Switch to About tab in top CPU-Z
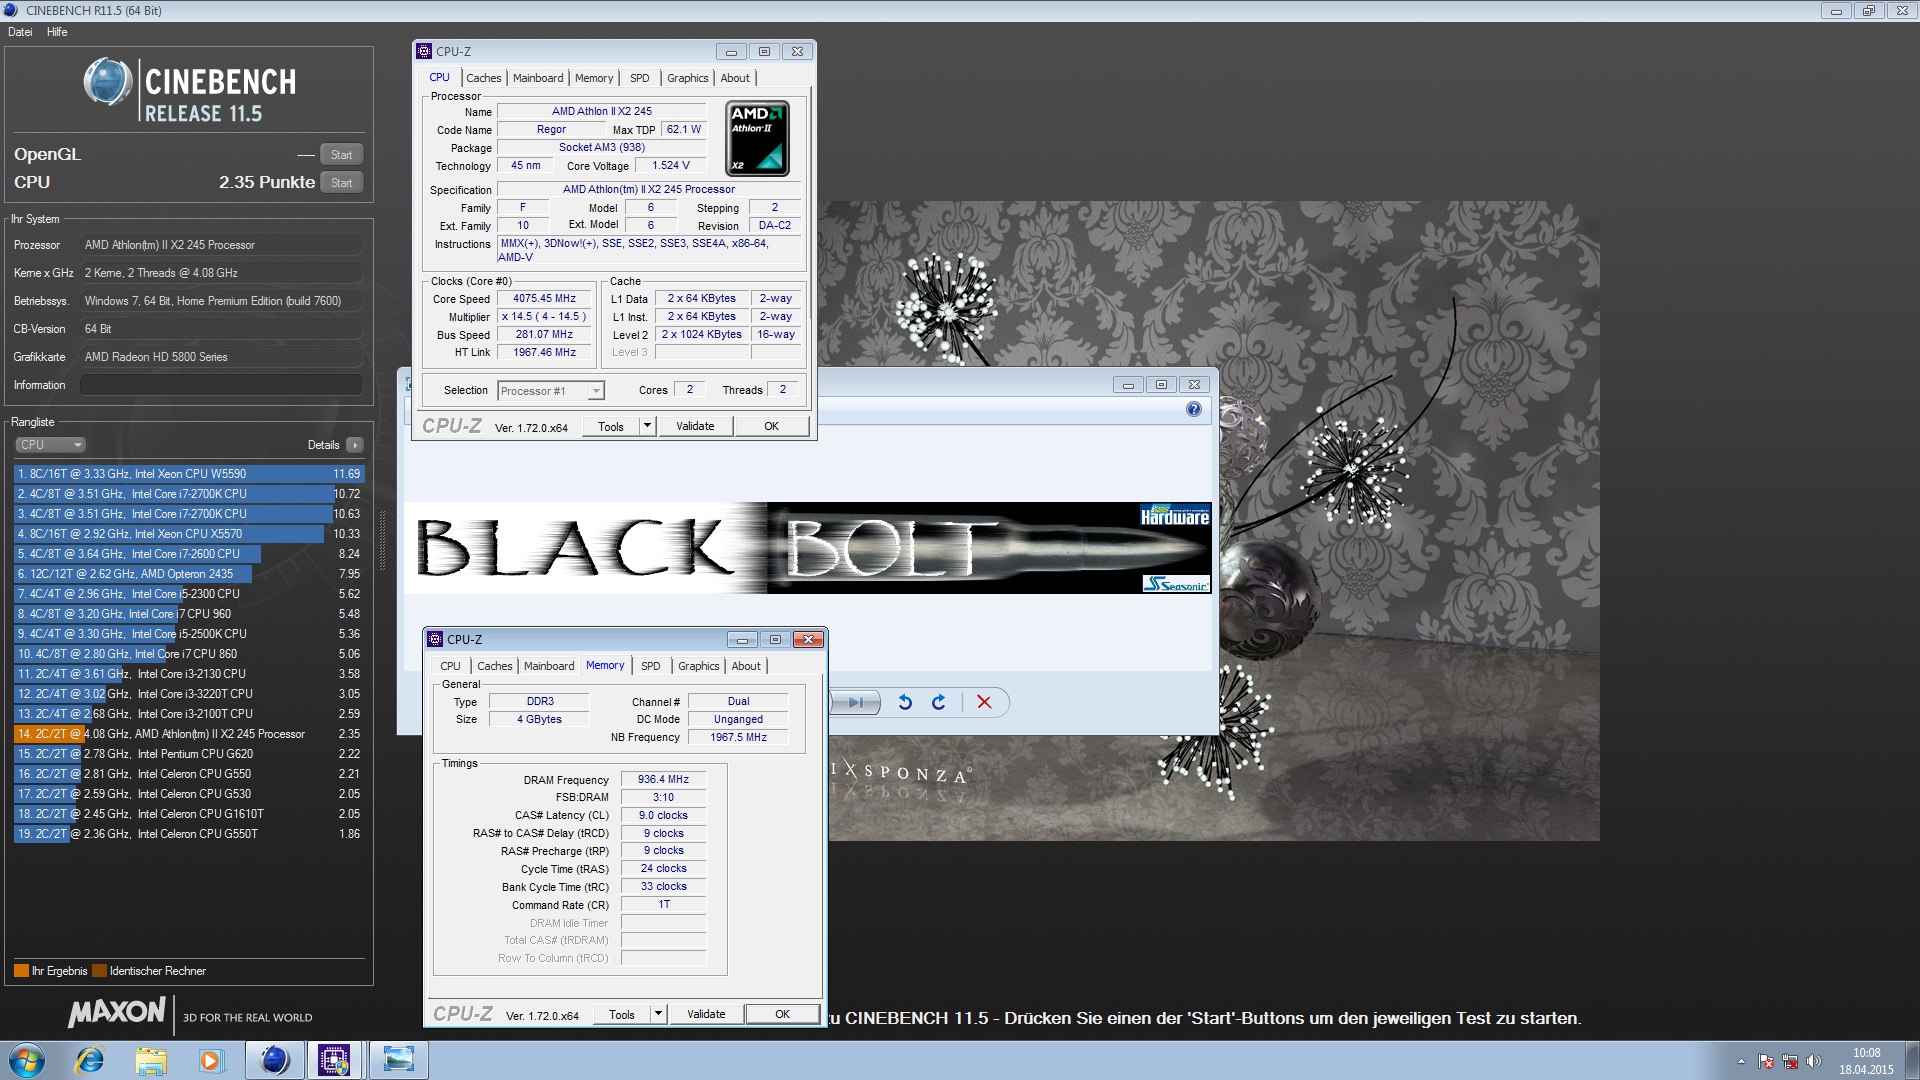 pos(735,78)
